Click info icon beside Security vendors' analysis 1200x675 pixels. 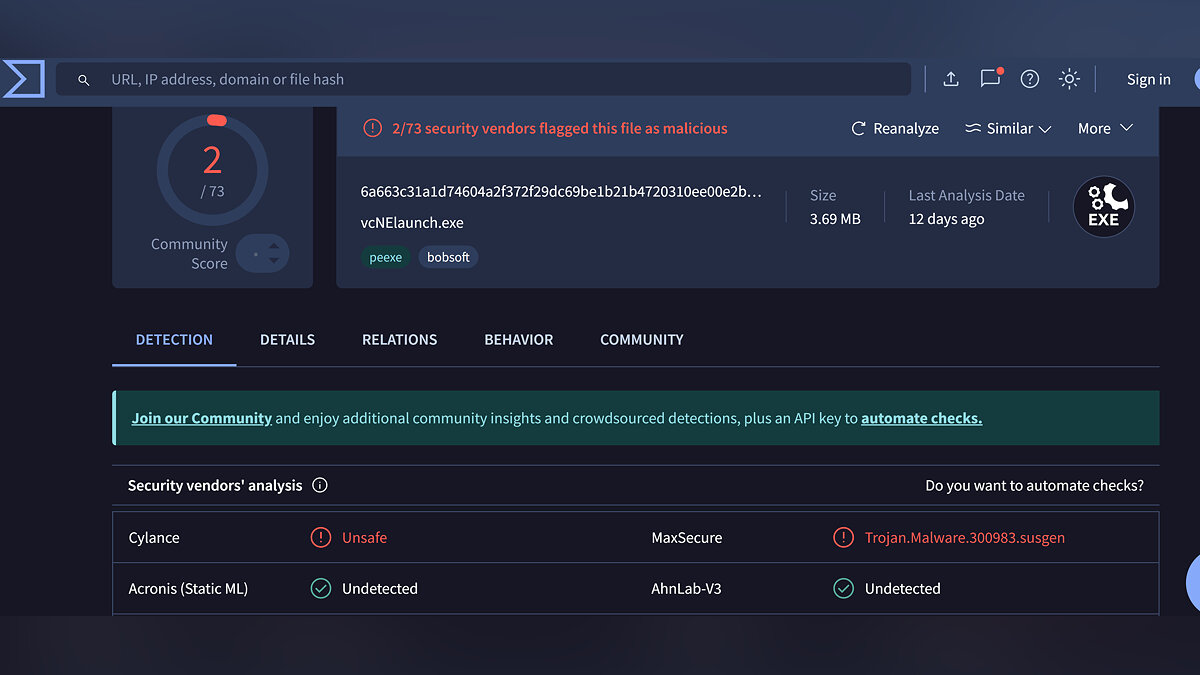point(320,485)
